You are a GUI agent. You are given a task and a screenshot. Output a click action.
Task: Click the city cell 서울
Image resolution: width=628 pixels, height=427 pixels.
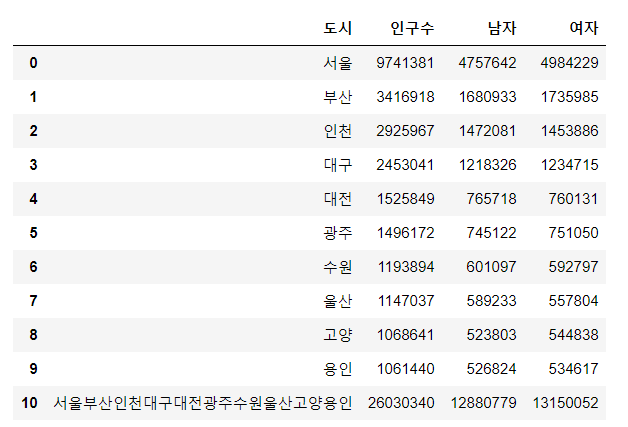pyautogui.click(x=338, y=63)
